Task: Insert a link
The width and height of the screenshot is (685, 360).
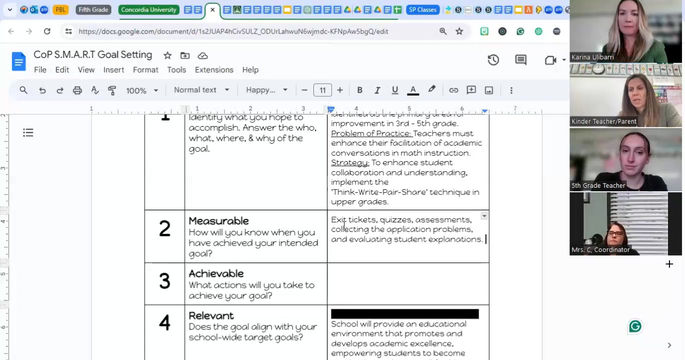Action: pos(453,90)
